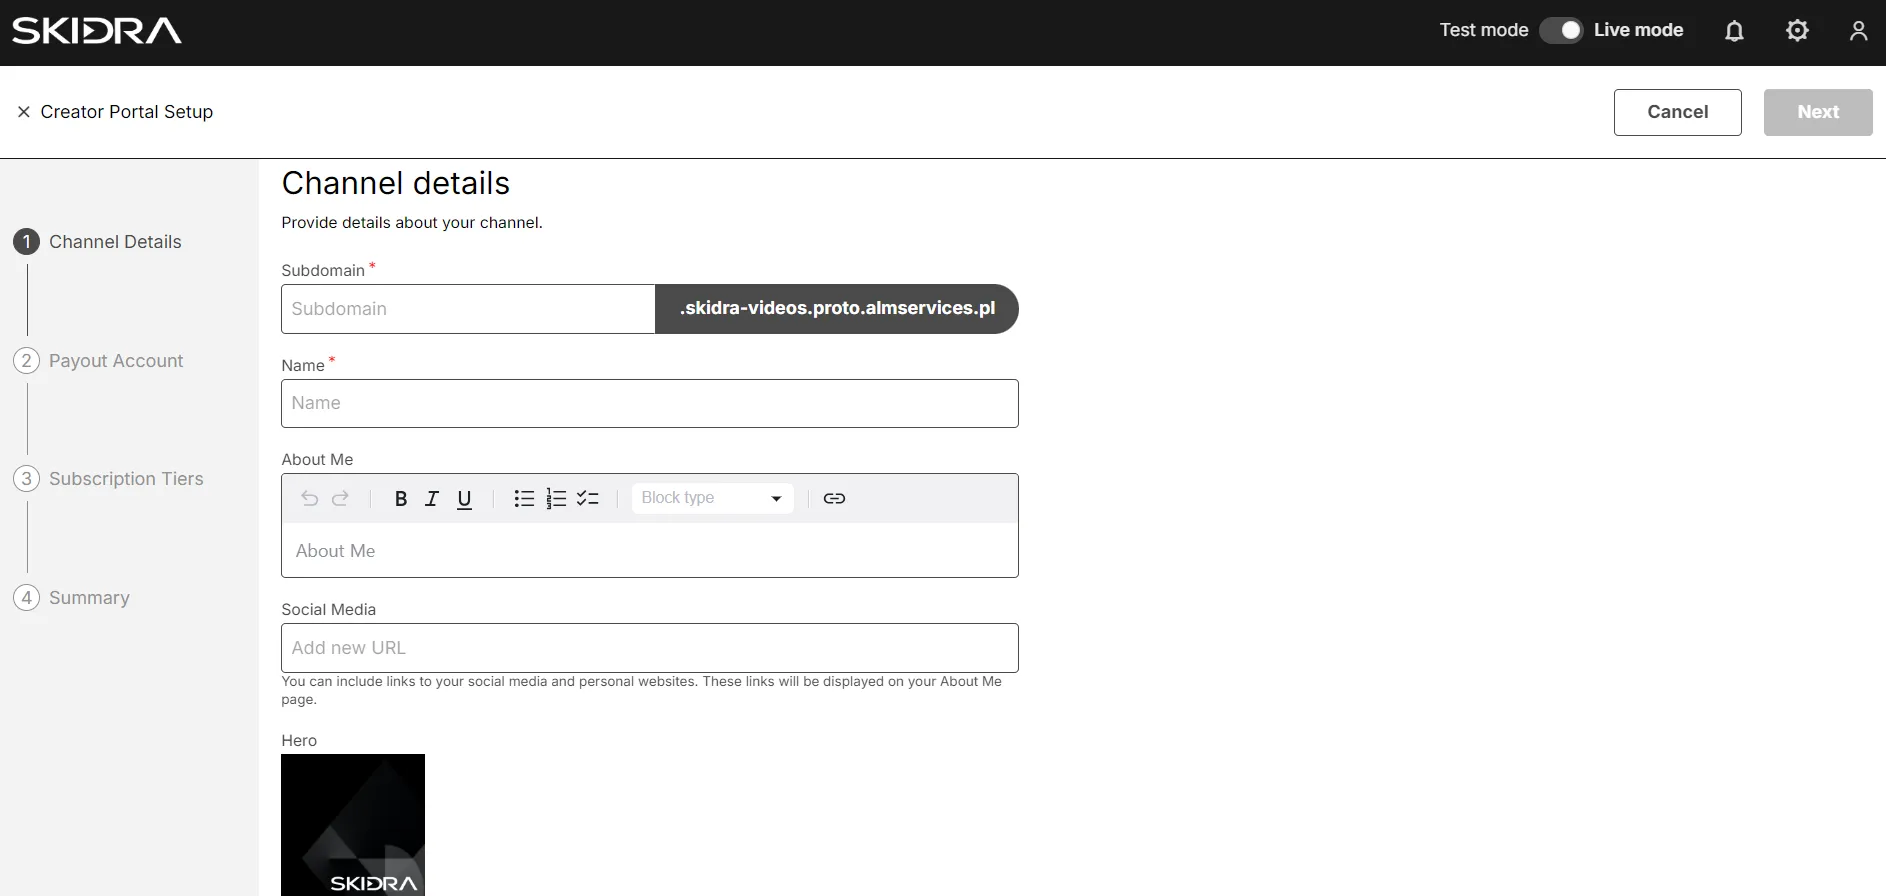Image resolution: width=1886 pixels, height=896 pixels.
Task: Insert a numbered list
Action: click(x=556, y=498)
